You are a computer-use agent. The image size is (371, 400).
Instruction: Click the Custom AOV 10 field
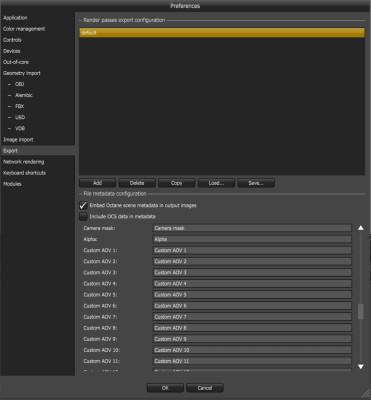pyautogui.click(x=252, y=350)
